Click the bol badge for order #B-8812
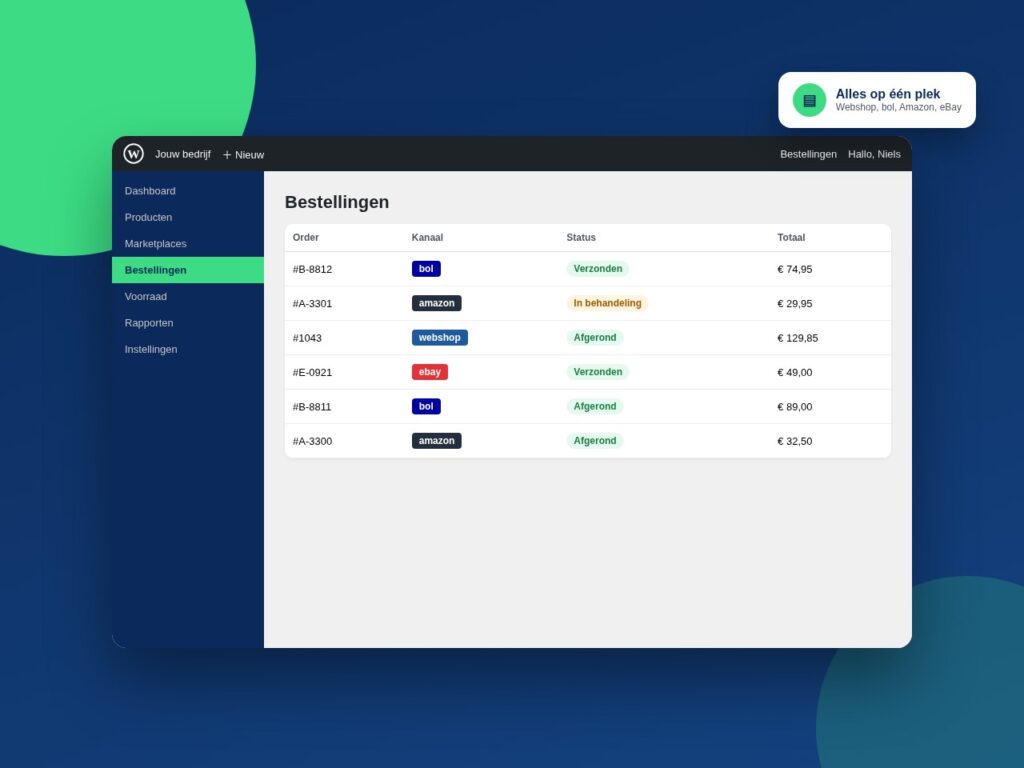Viewport: 1024px width, 768px height. pos(426,268)
